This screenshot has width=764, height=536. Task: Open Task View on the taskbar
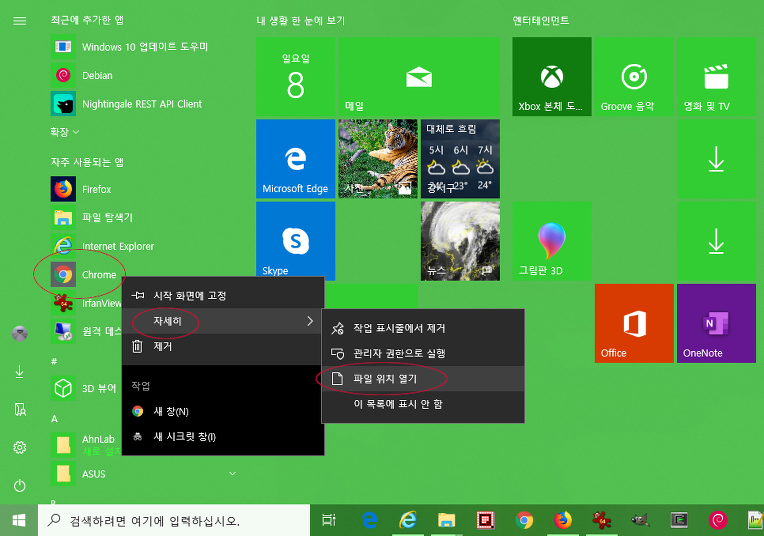tap(329, 520)
